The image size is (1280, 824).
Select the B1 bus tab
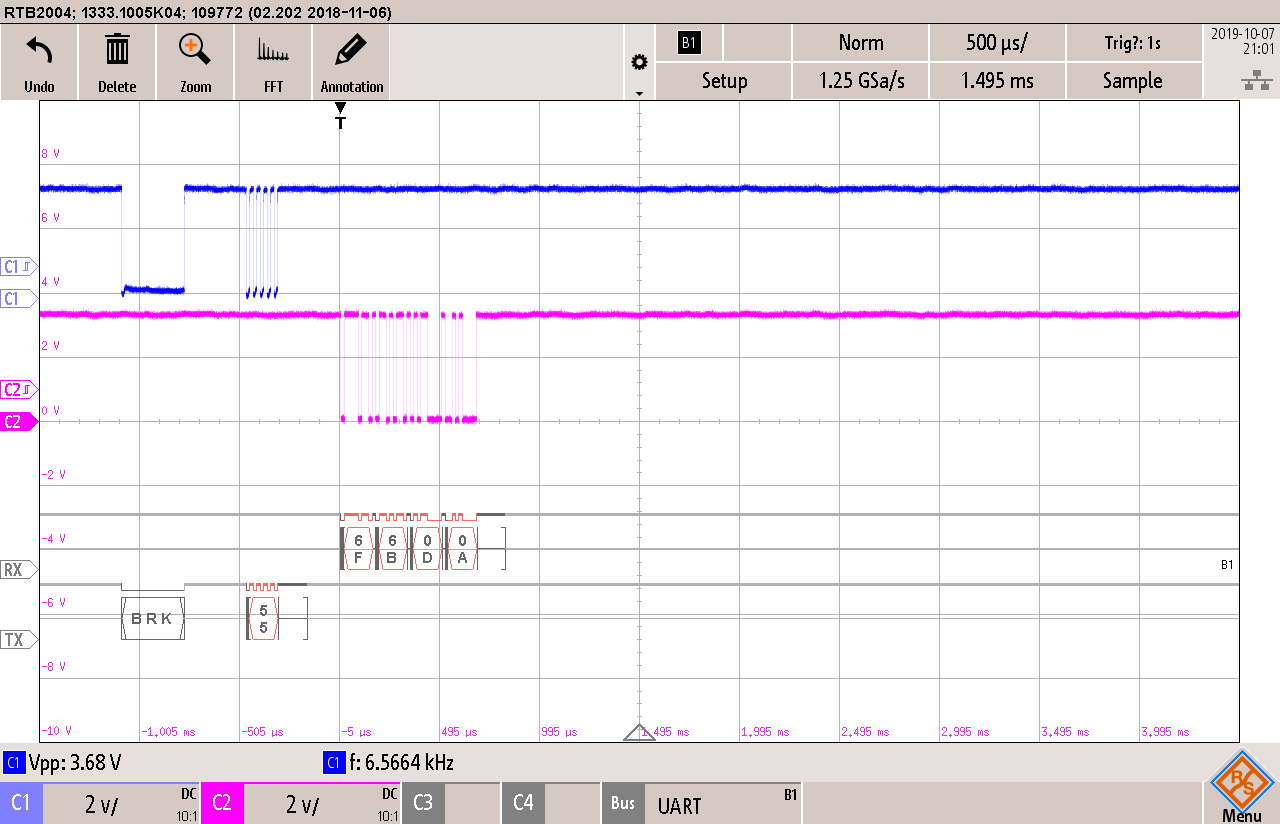click(x=689, y=43)
